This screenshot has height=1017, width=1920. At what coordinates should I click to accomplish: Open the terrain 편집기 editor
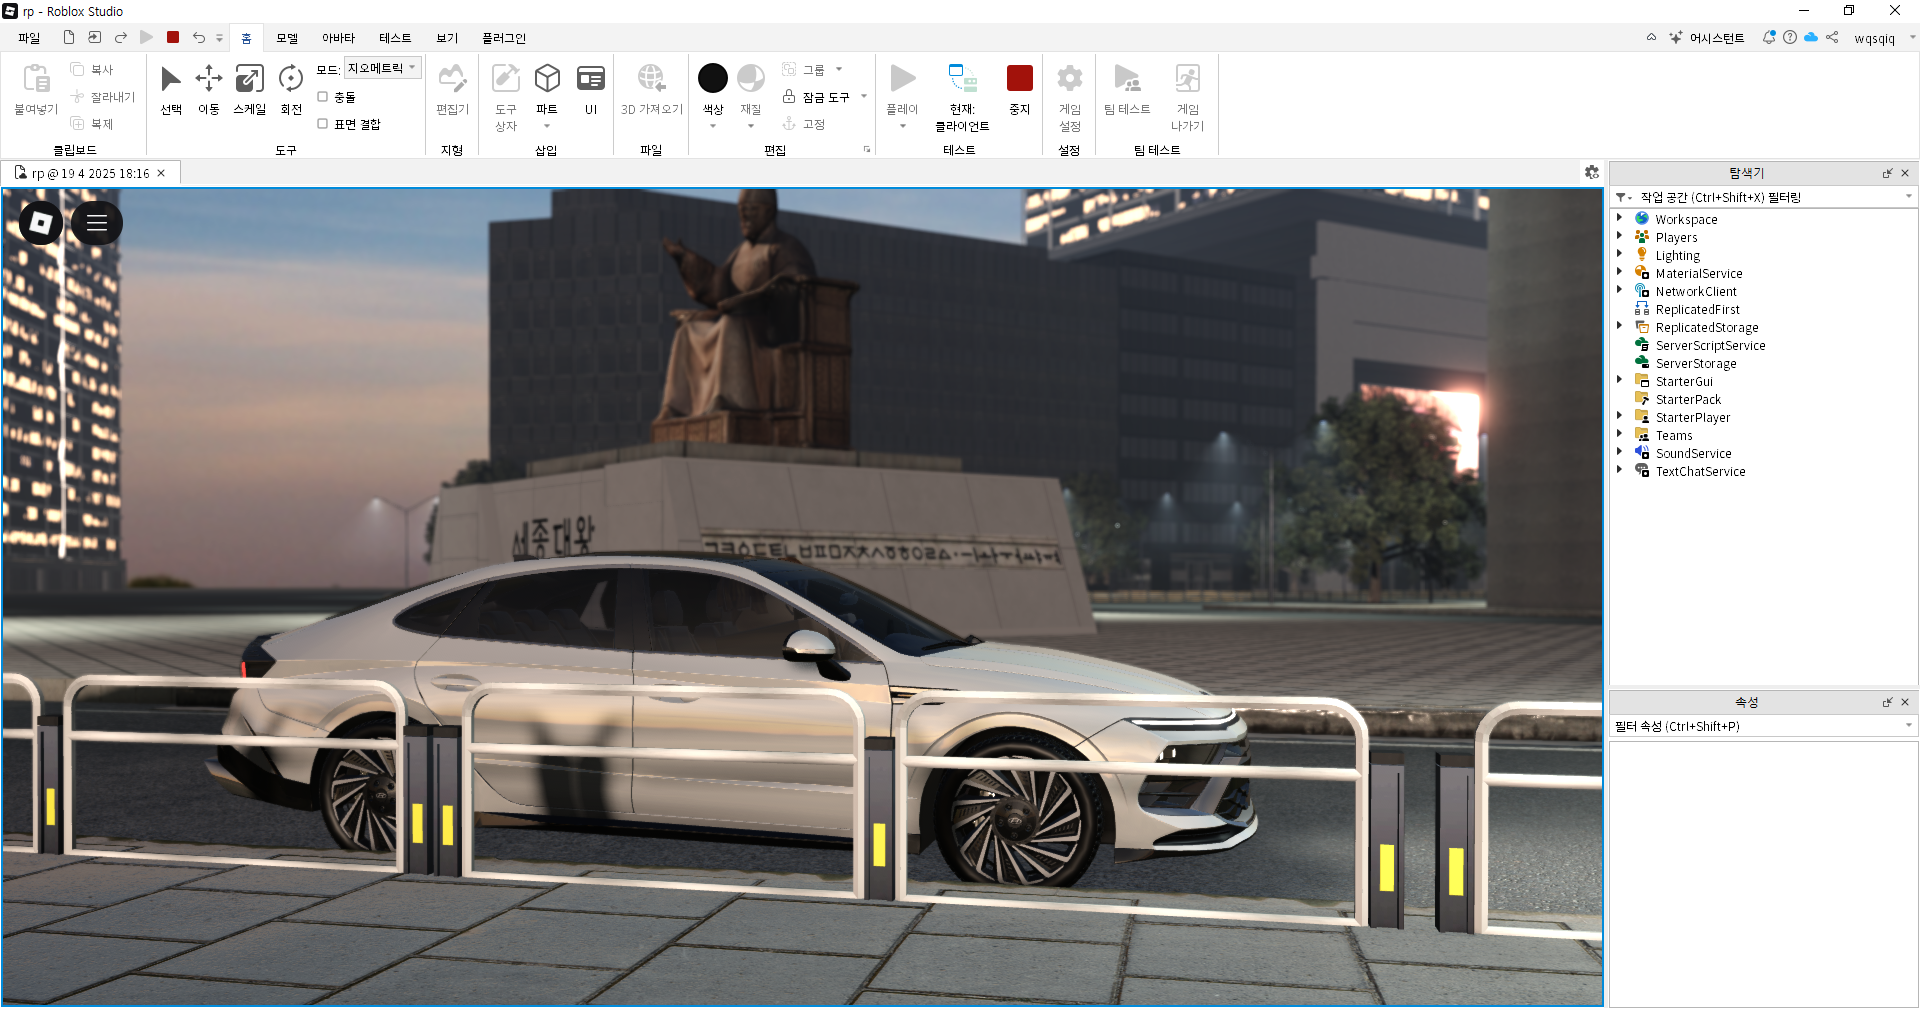click(452, 90)
